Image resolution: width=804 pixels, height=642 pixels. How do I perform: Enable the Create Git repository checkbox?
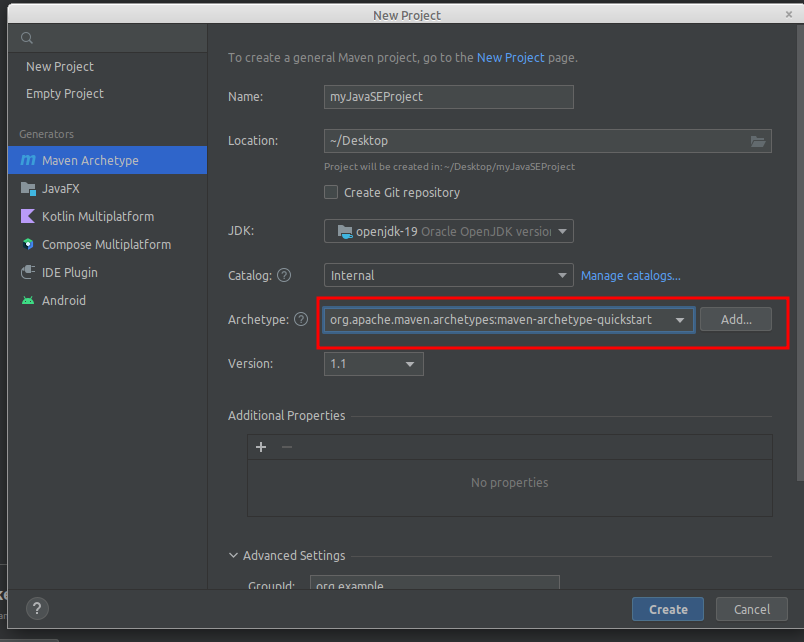[x=331, y=192]
